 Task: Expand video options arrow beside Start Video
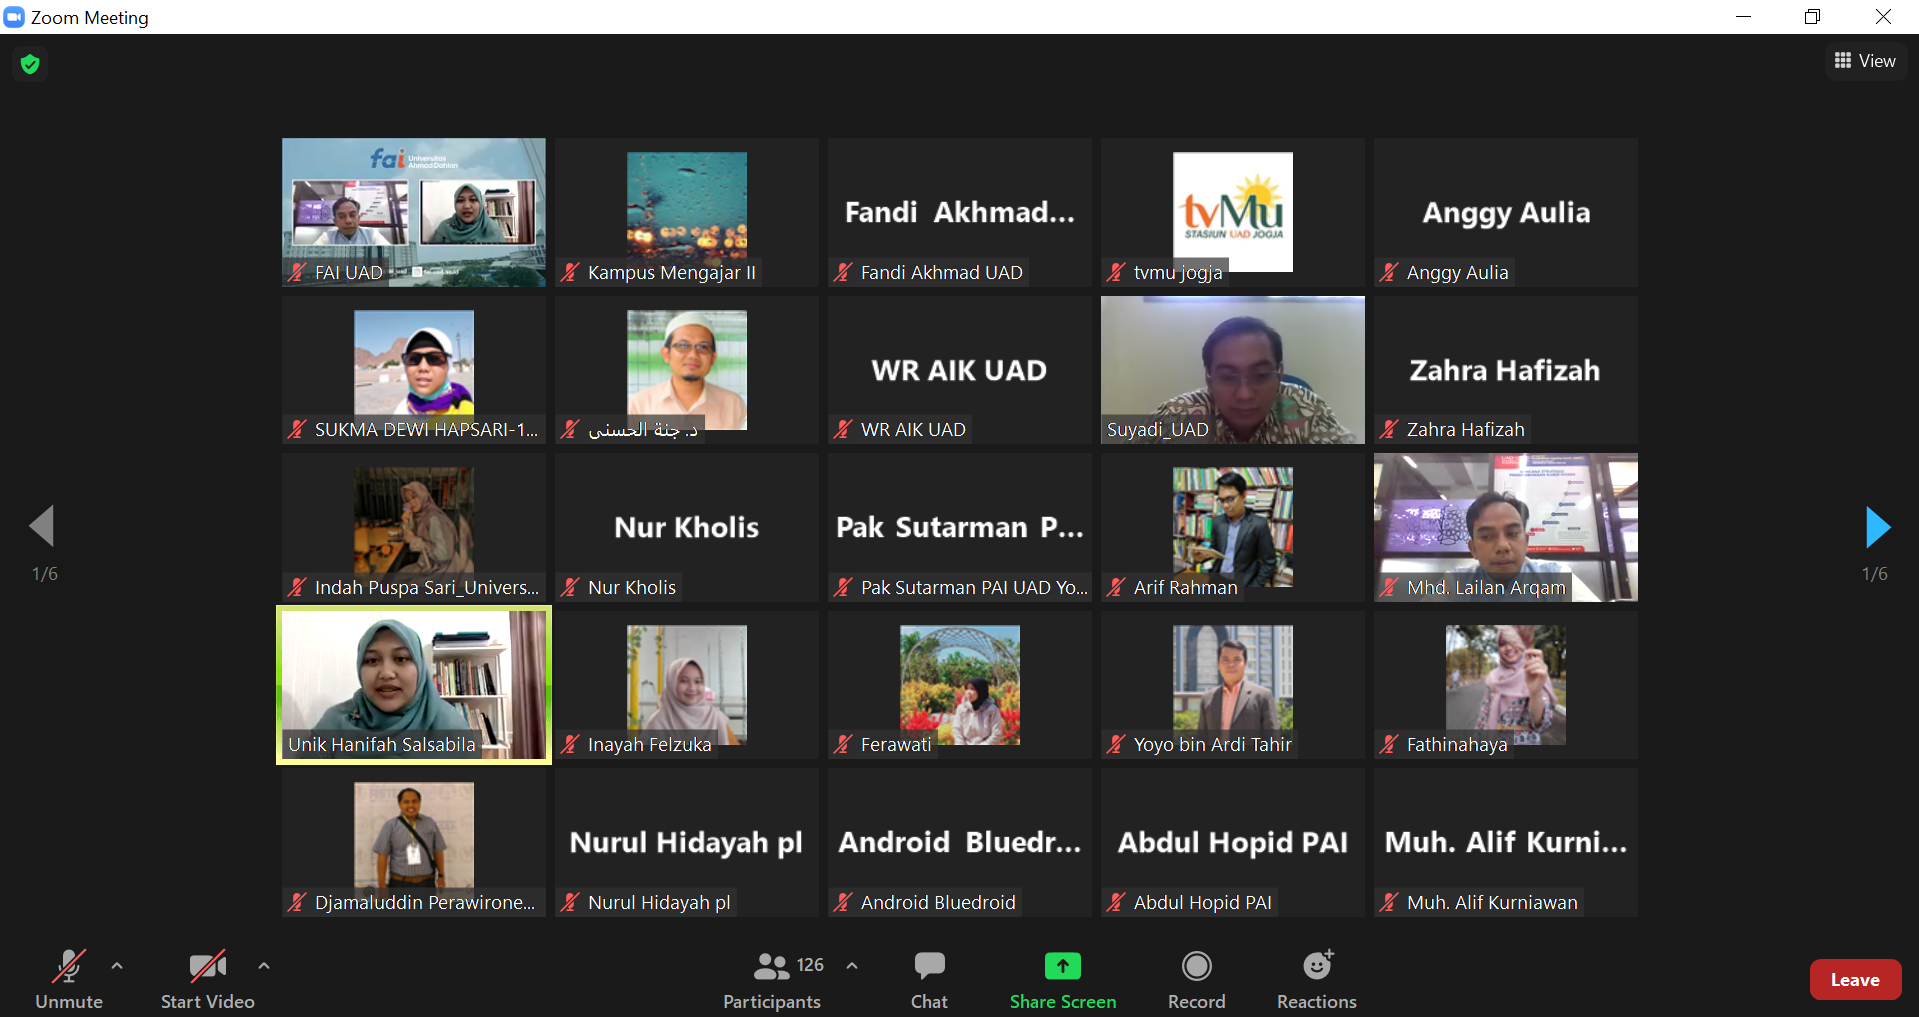[264, 966]
